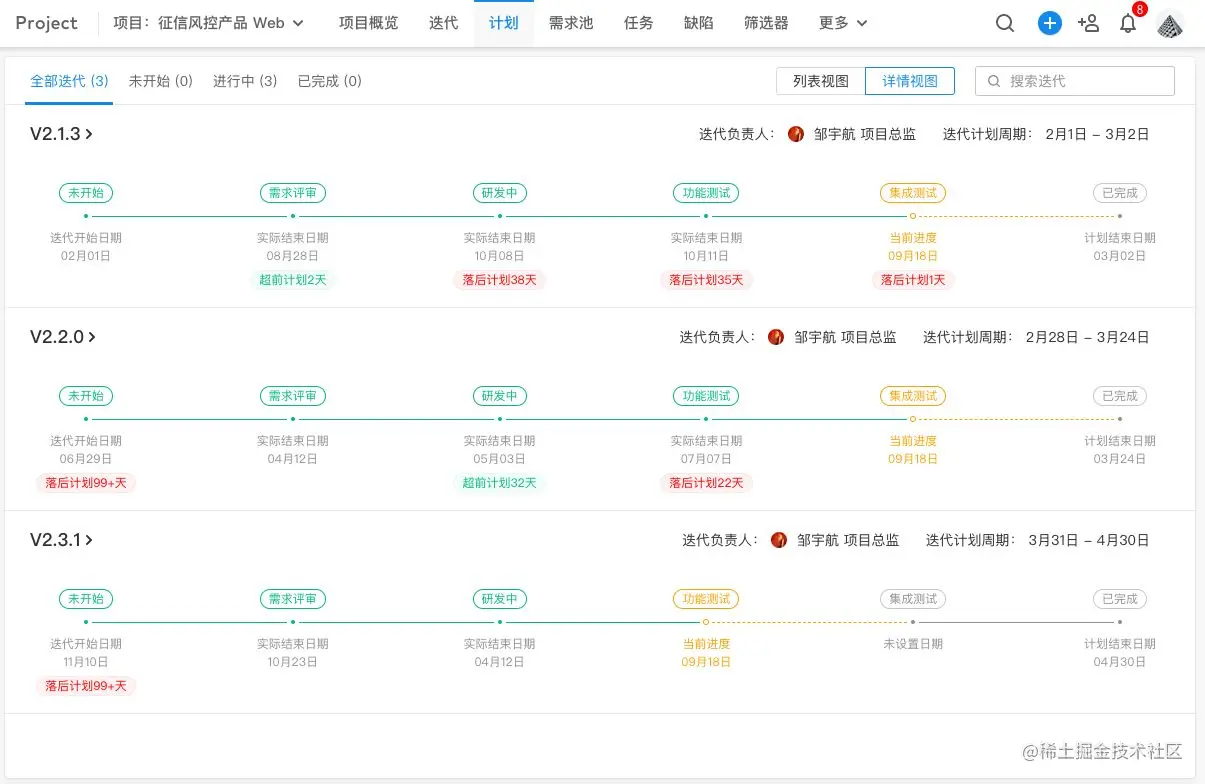
Task: Open the add member icon
Action: click(x=1089, y=24)
